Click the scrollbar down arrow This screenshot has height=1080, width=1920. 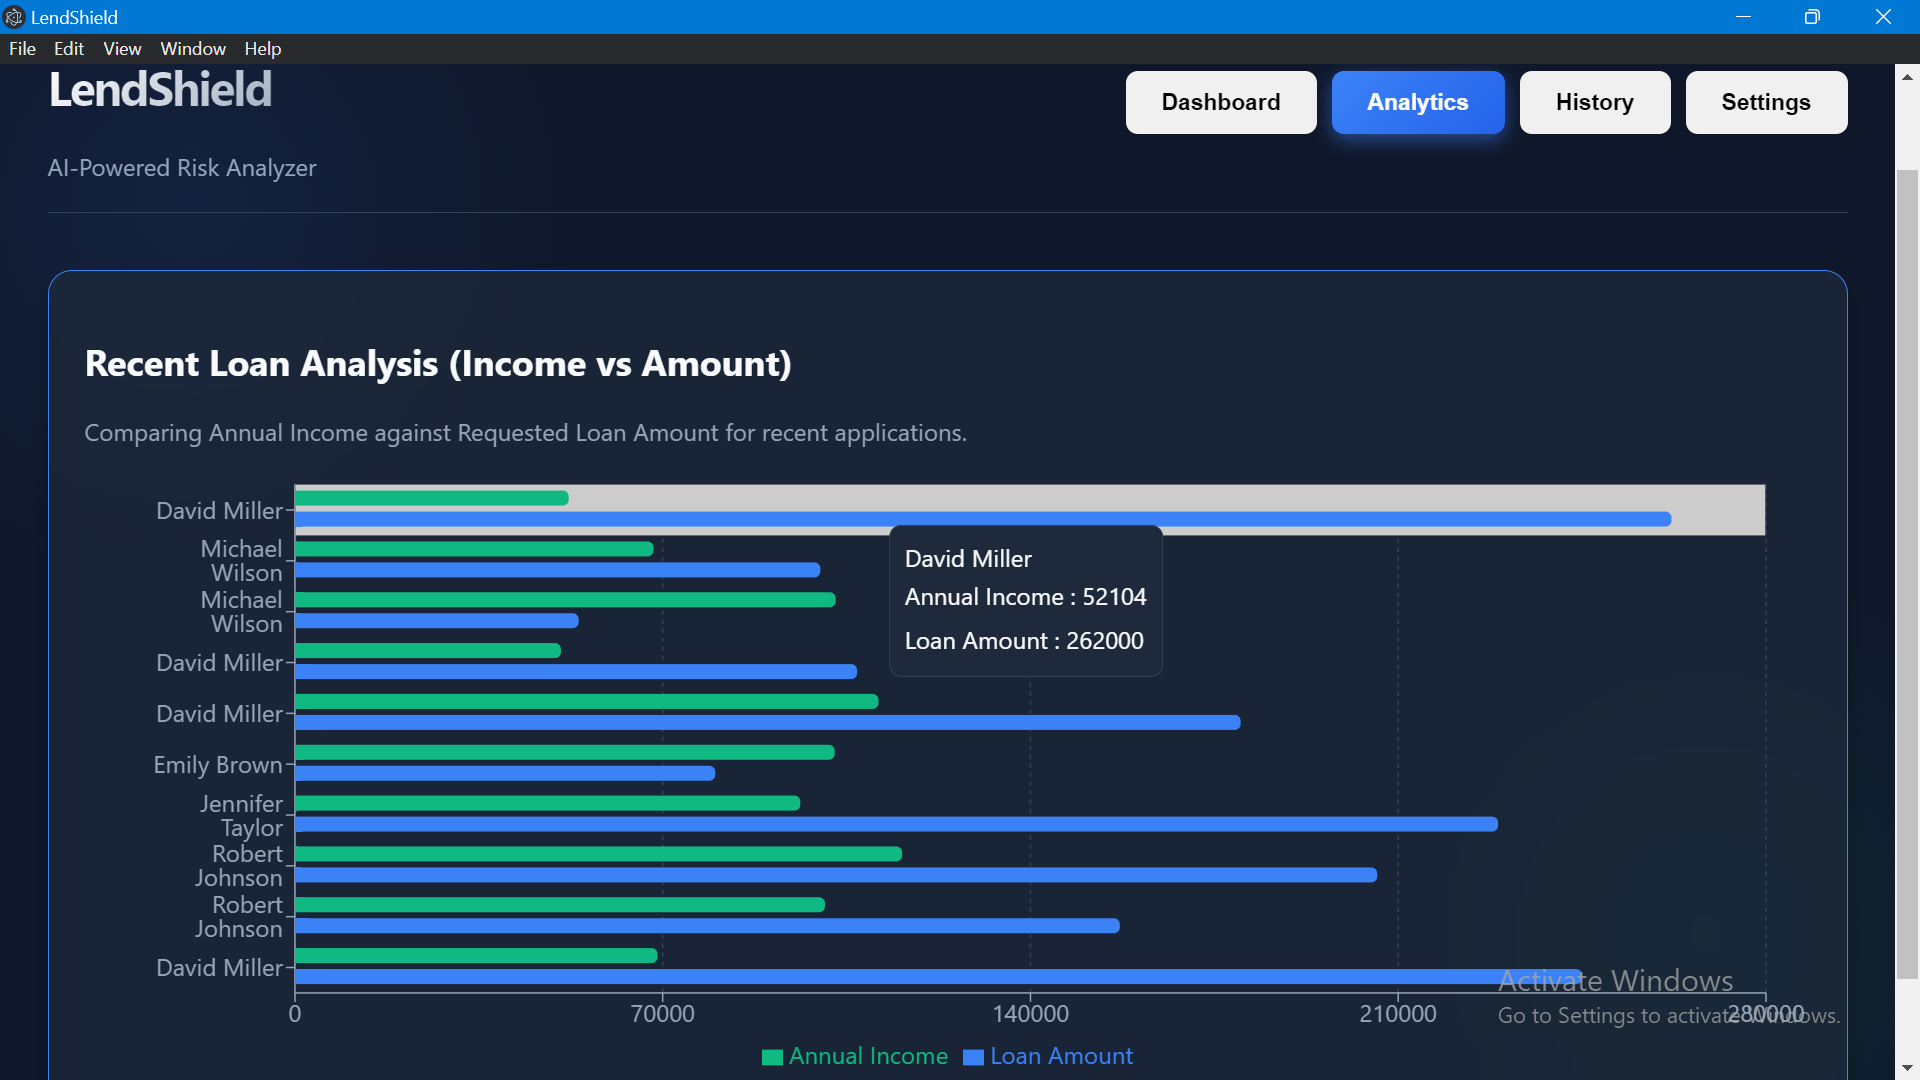[1907, 1067]
